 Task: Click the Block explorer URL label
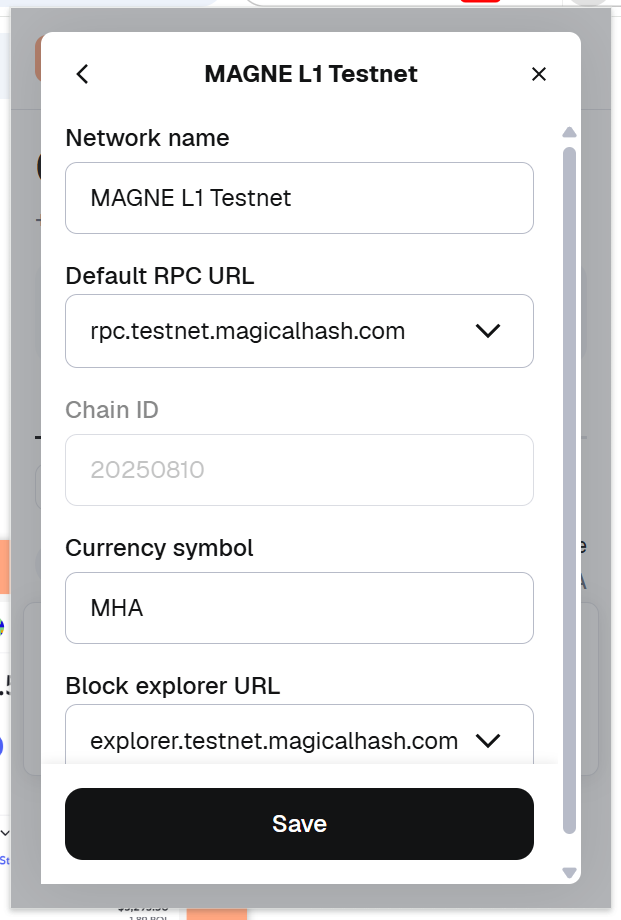point(173,686)
